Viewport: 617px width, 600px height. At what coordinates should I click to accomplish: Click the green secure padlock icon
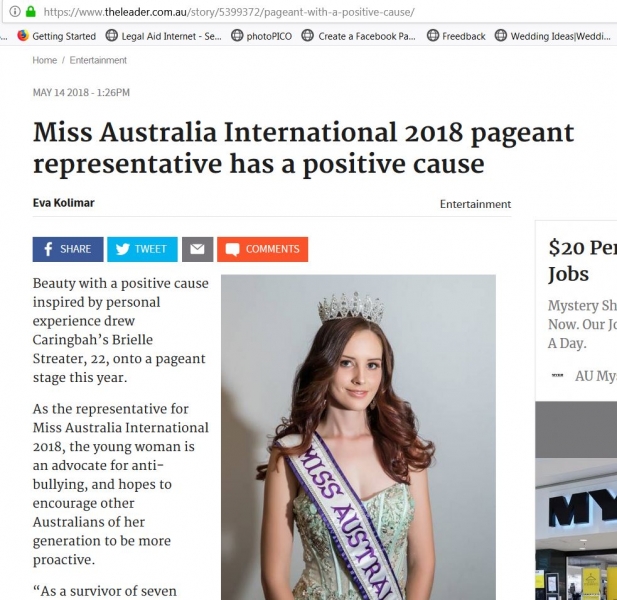[31, 11]
